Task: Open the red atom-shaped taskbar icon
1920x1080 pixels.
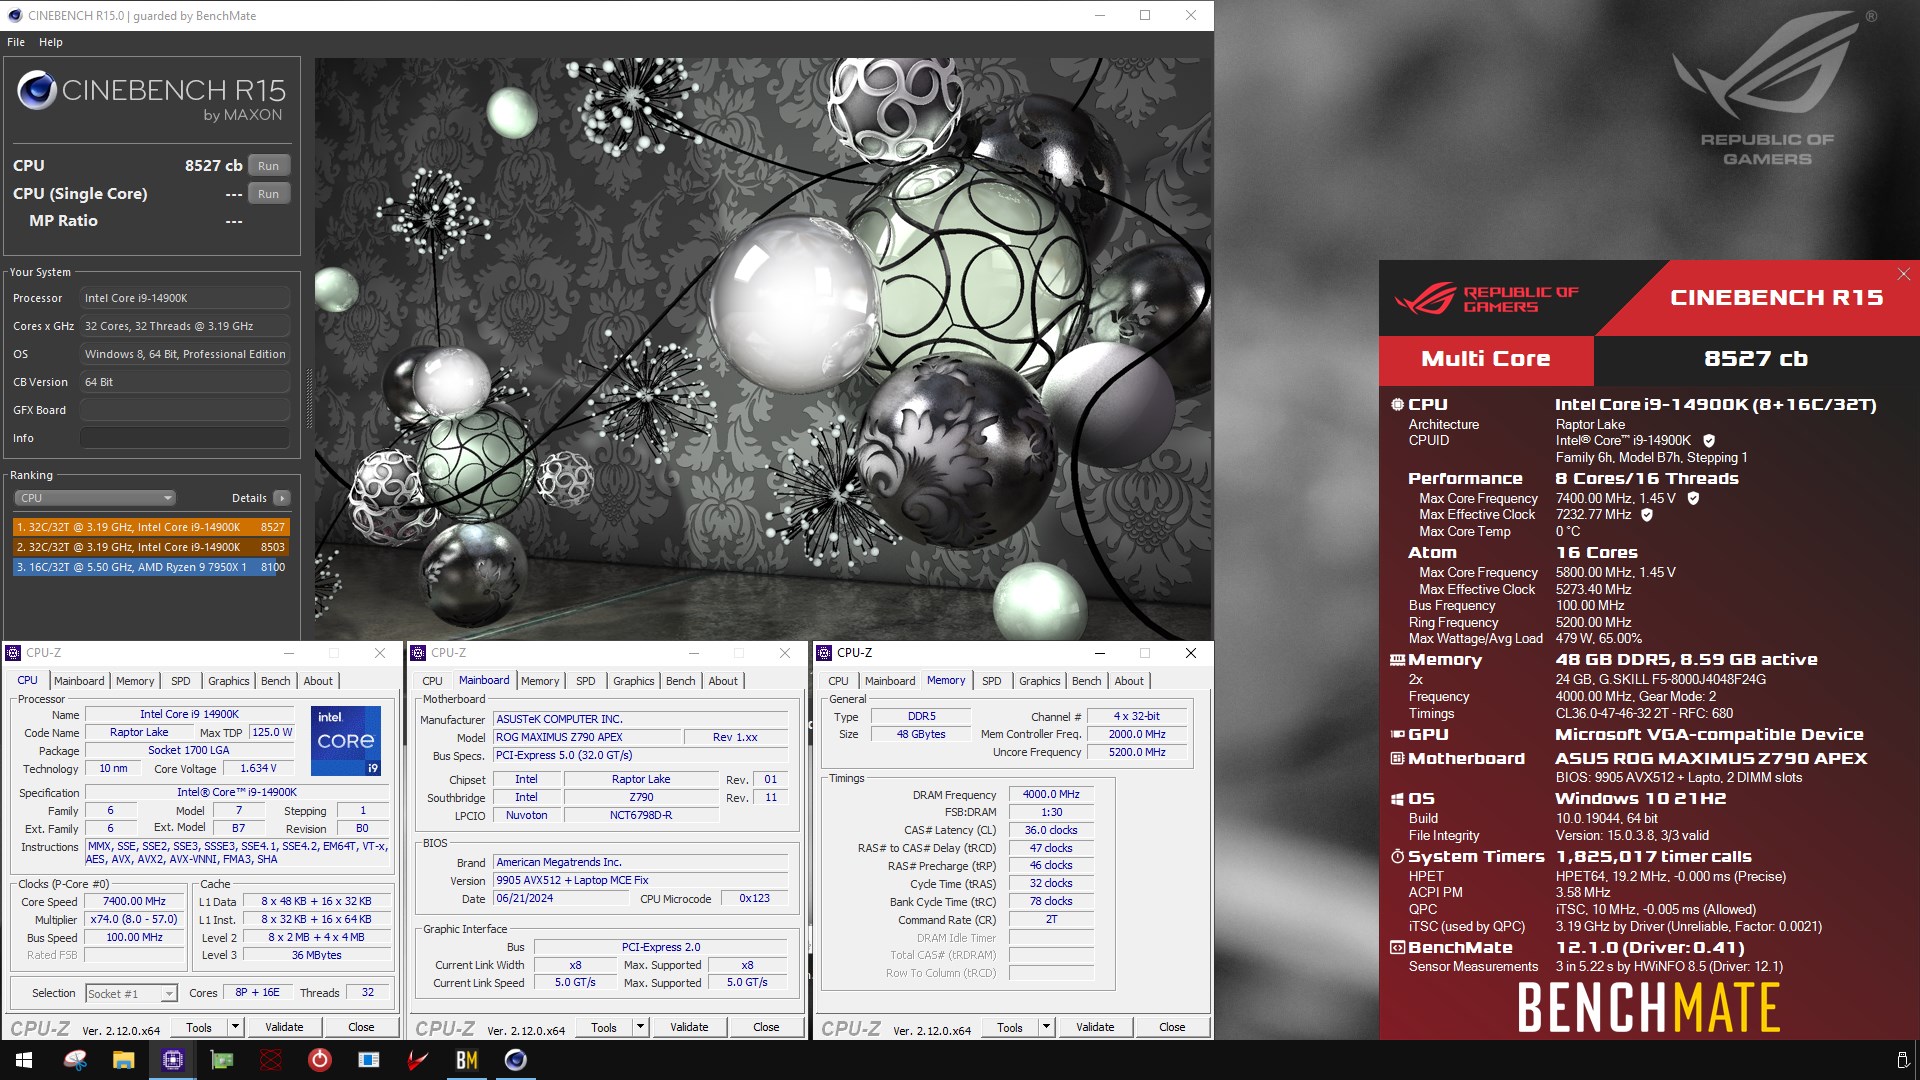Action: [270, 1060]
